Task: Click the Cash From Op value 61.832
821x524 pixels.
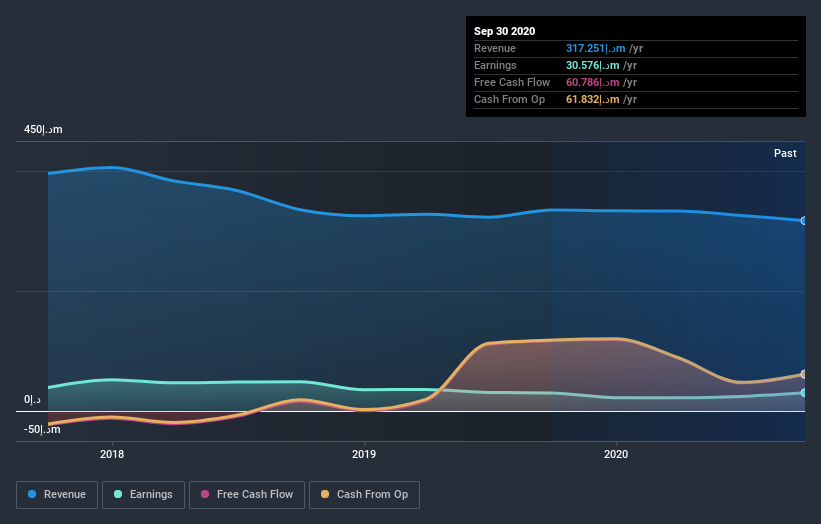Action: 593,99
